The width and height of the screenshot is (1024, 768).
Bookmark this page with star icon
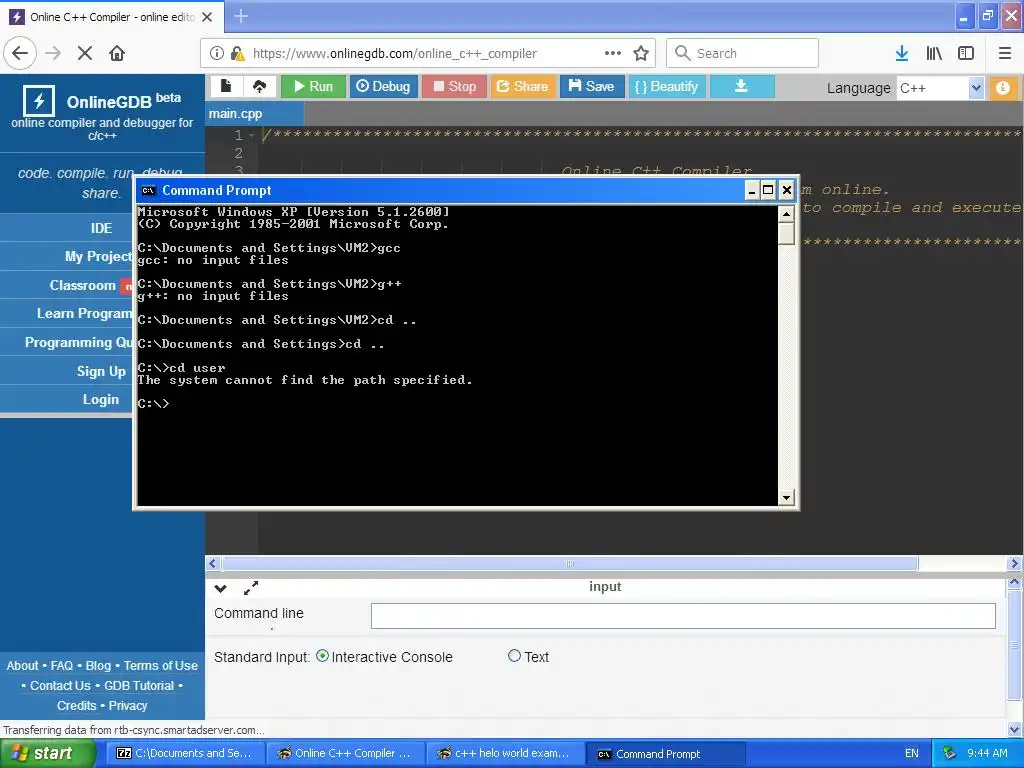click(x=641, y=54)
